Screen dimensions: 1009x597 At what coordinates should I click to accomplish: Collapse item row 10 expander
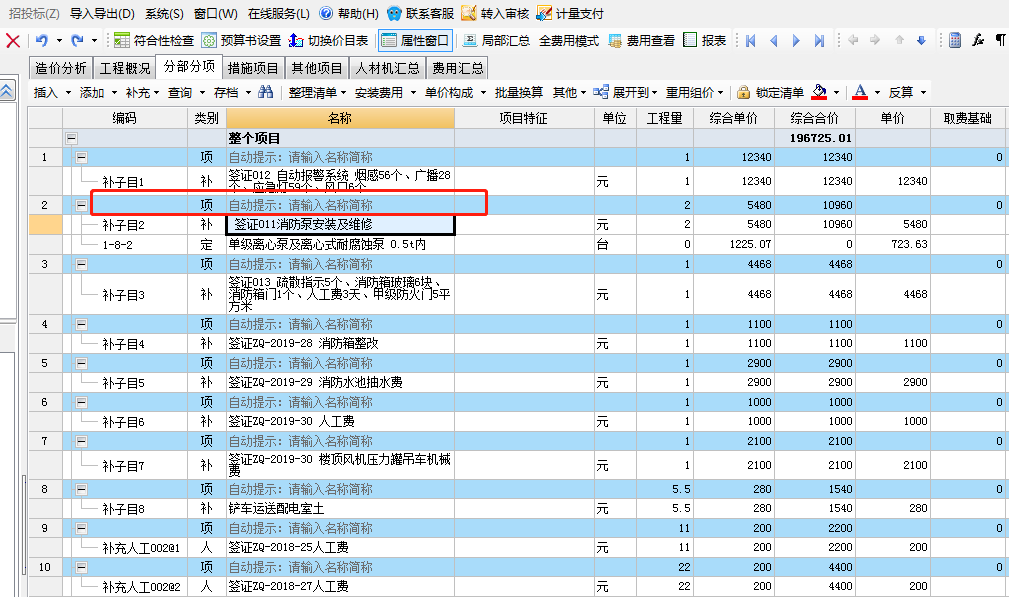(82, 567)
